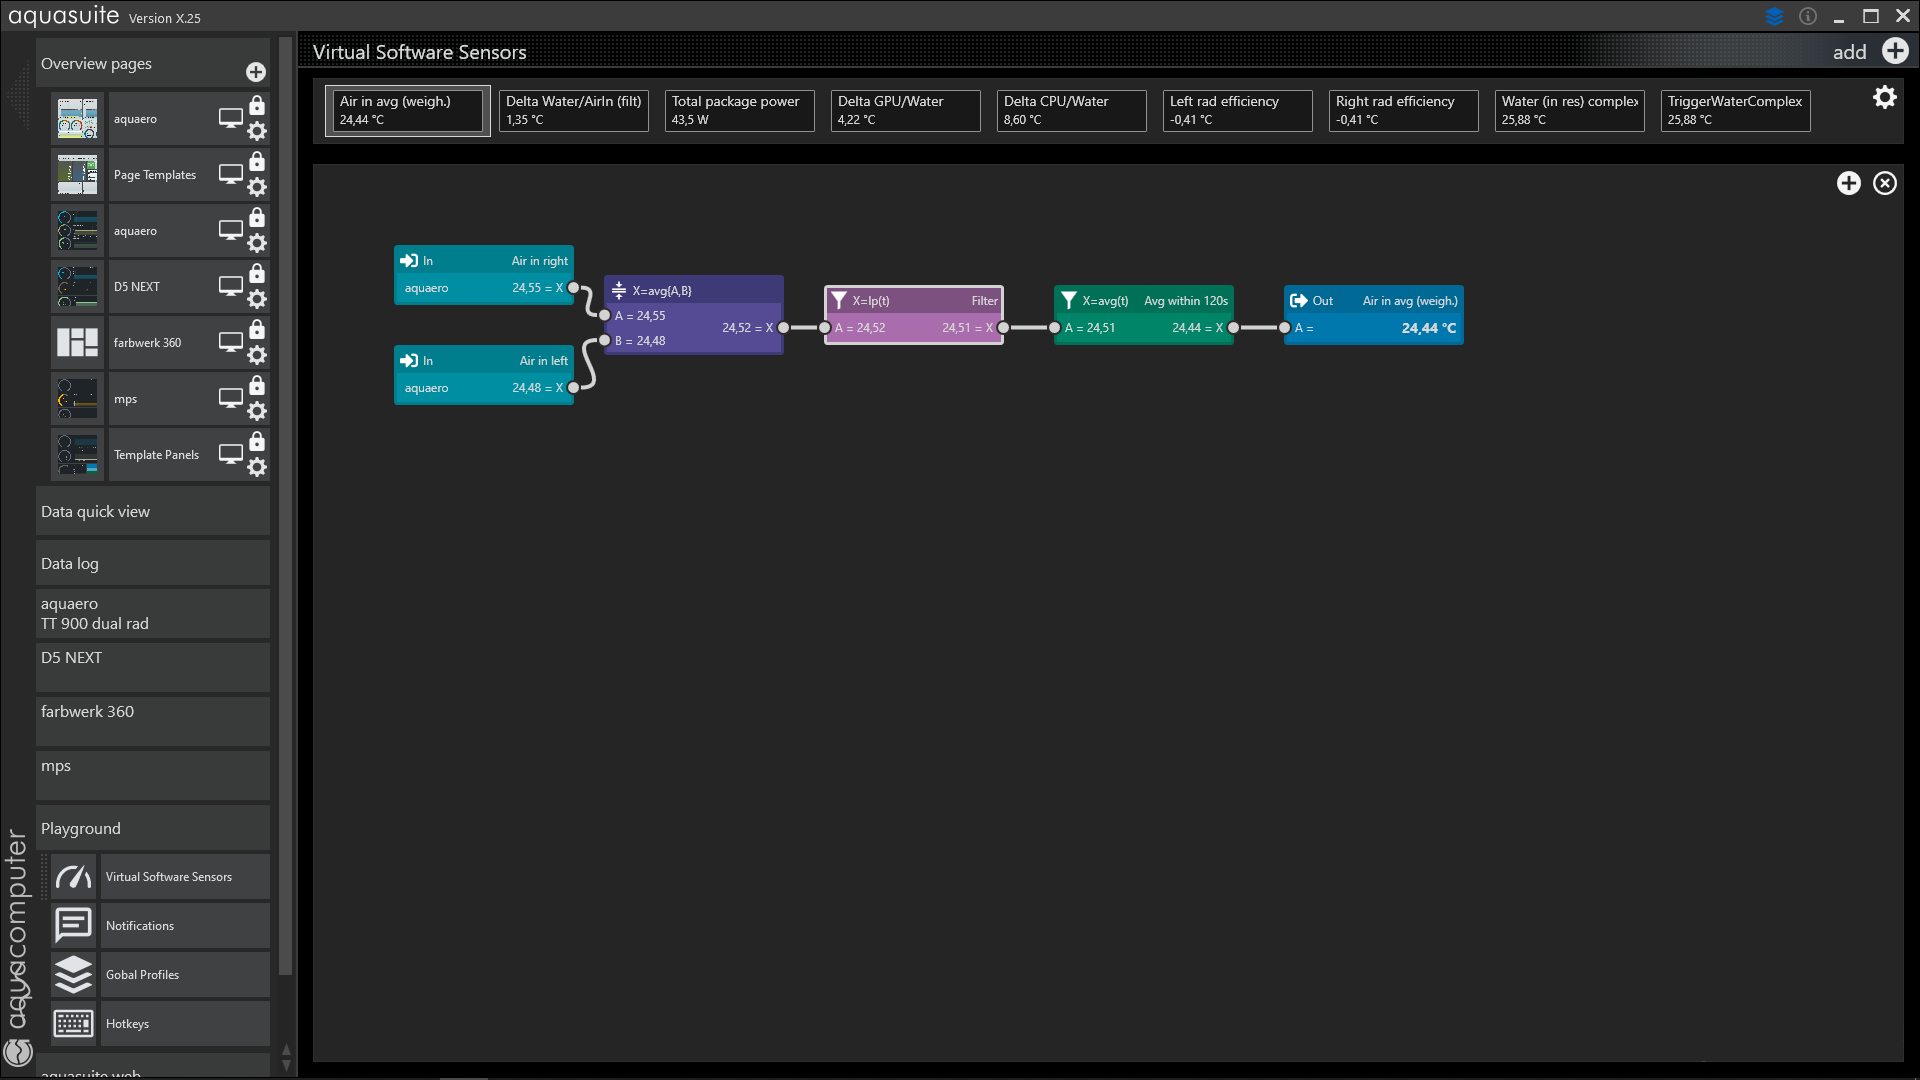
Task: Select Total package power sensor tab
Action: [738, 110]
